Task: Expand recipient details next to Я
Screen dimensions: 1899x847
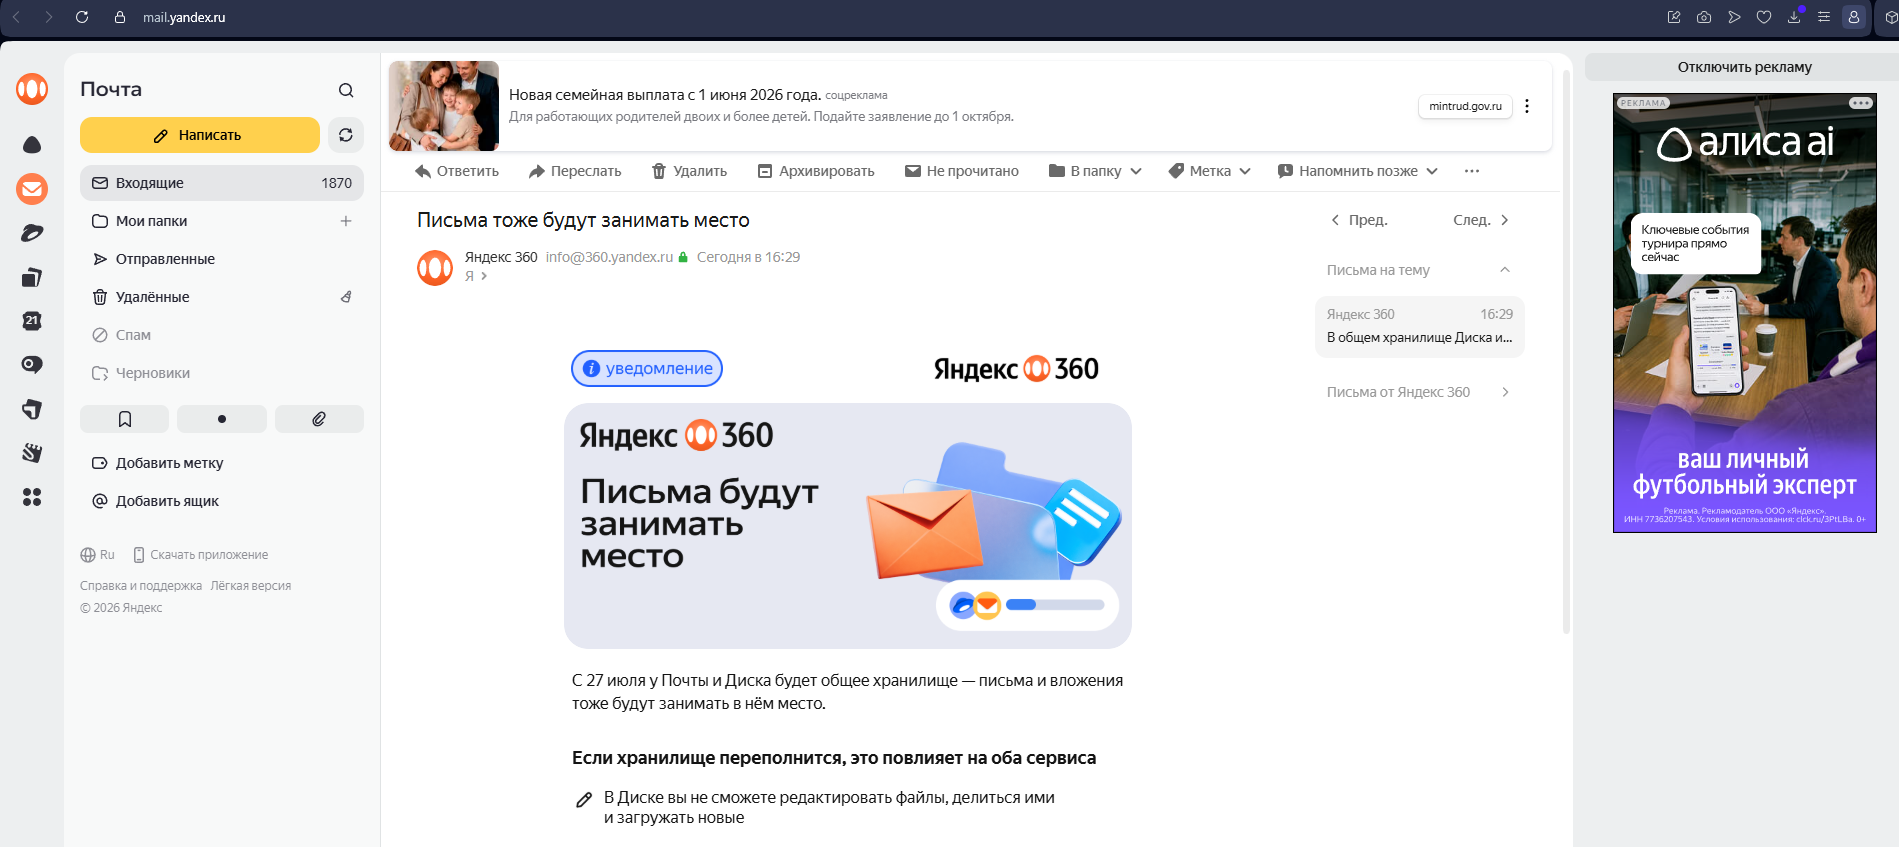Action: pyautogui.click(x=484, y=276)
